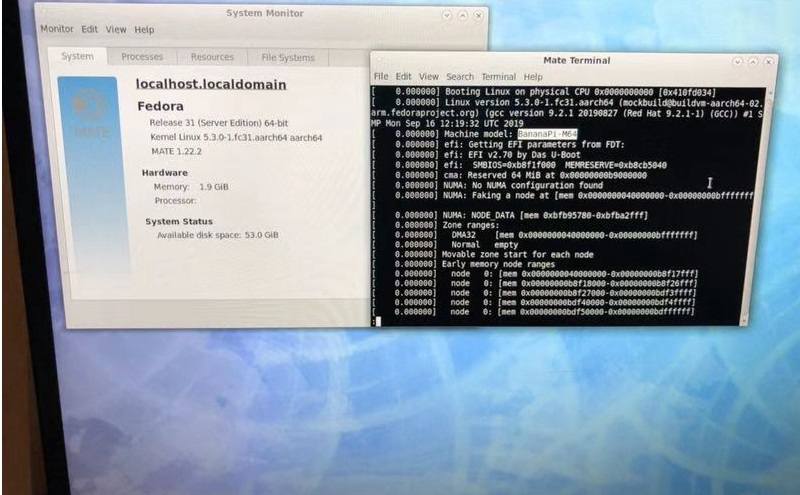The image size is (800, 495).
Task: Click the Zone ranges: line in terminal
Action: (x=436, y=225)
